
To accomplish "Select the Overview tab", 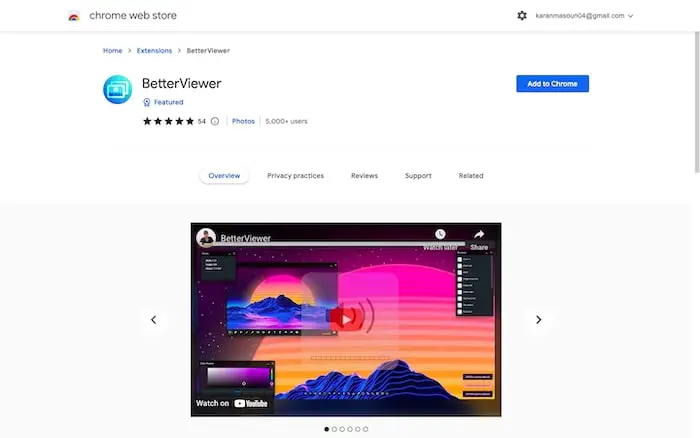I will 224,175.
